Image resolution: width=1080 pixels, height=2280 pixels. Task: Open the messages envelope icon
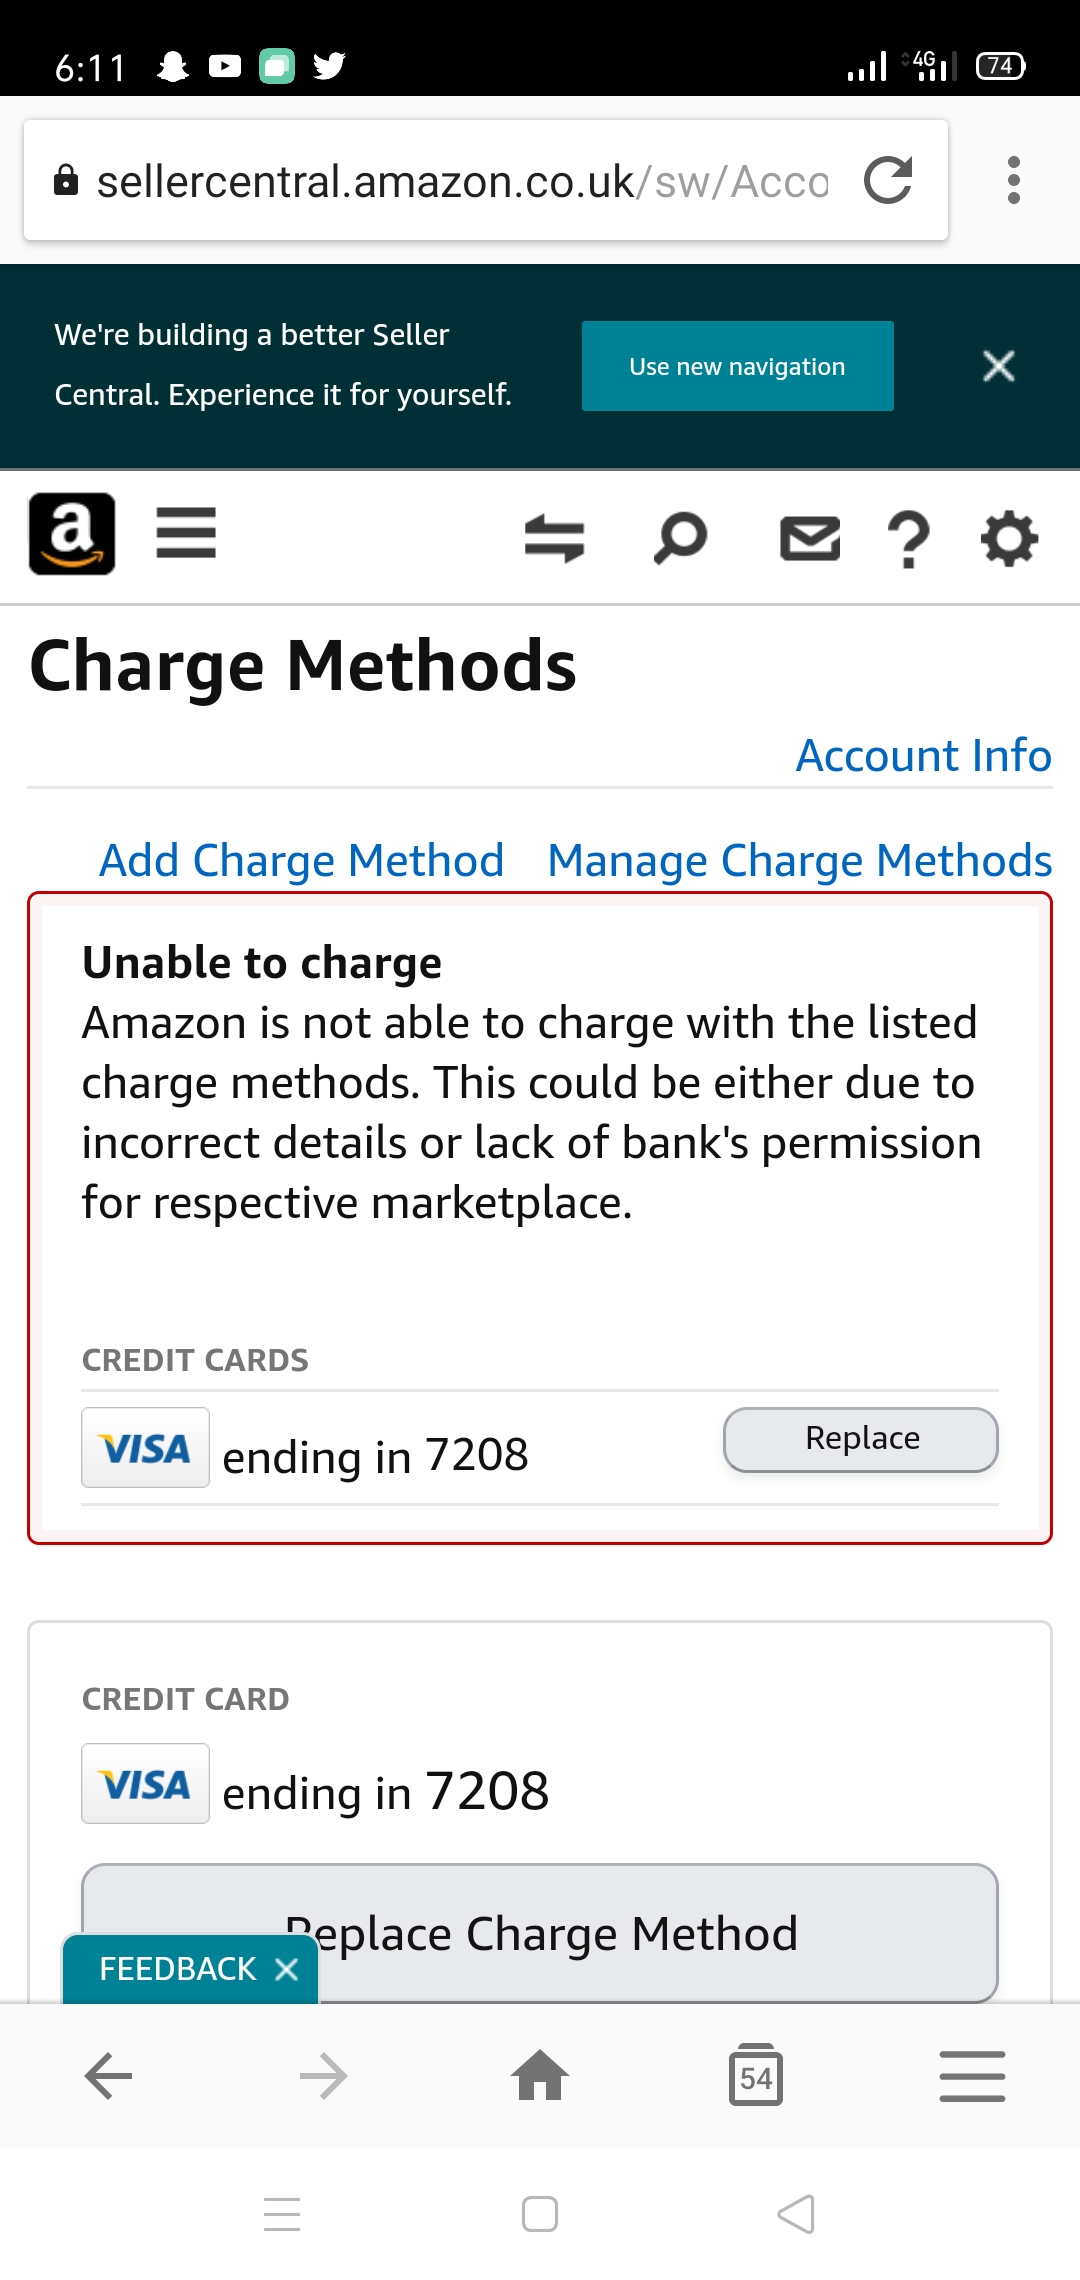pyautogui.click(x=810, y=538)
